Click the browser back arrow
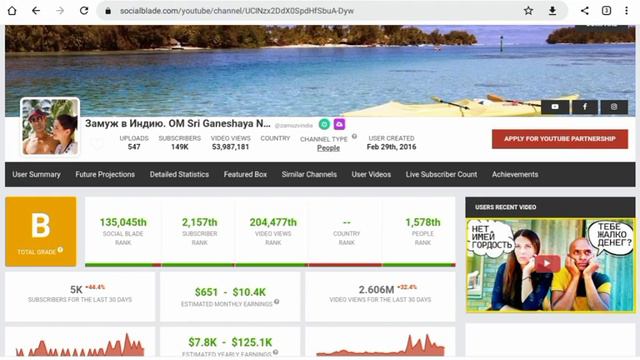 [36, 11]
